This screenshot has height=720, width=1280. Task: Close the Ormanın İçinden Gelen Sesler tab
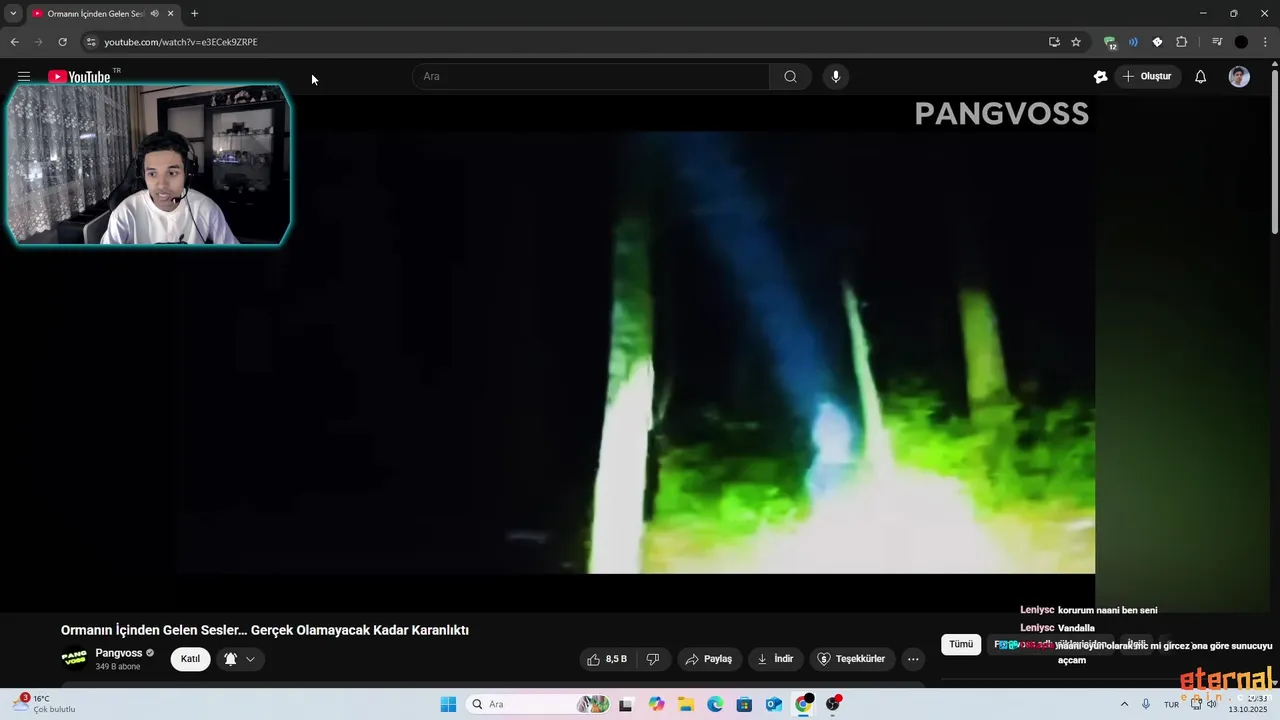coord(170,14)
